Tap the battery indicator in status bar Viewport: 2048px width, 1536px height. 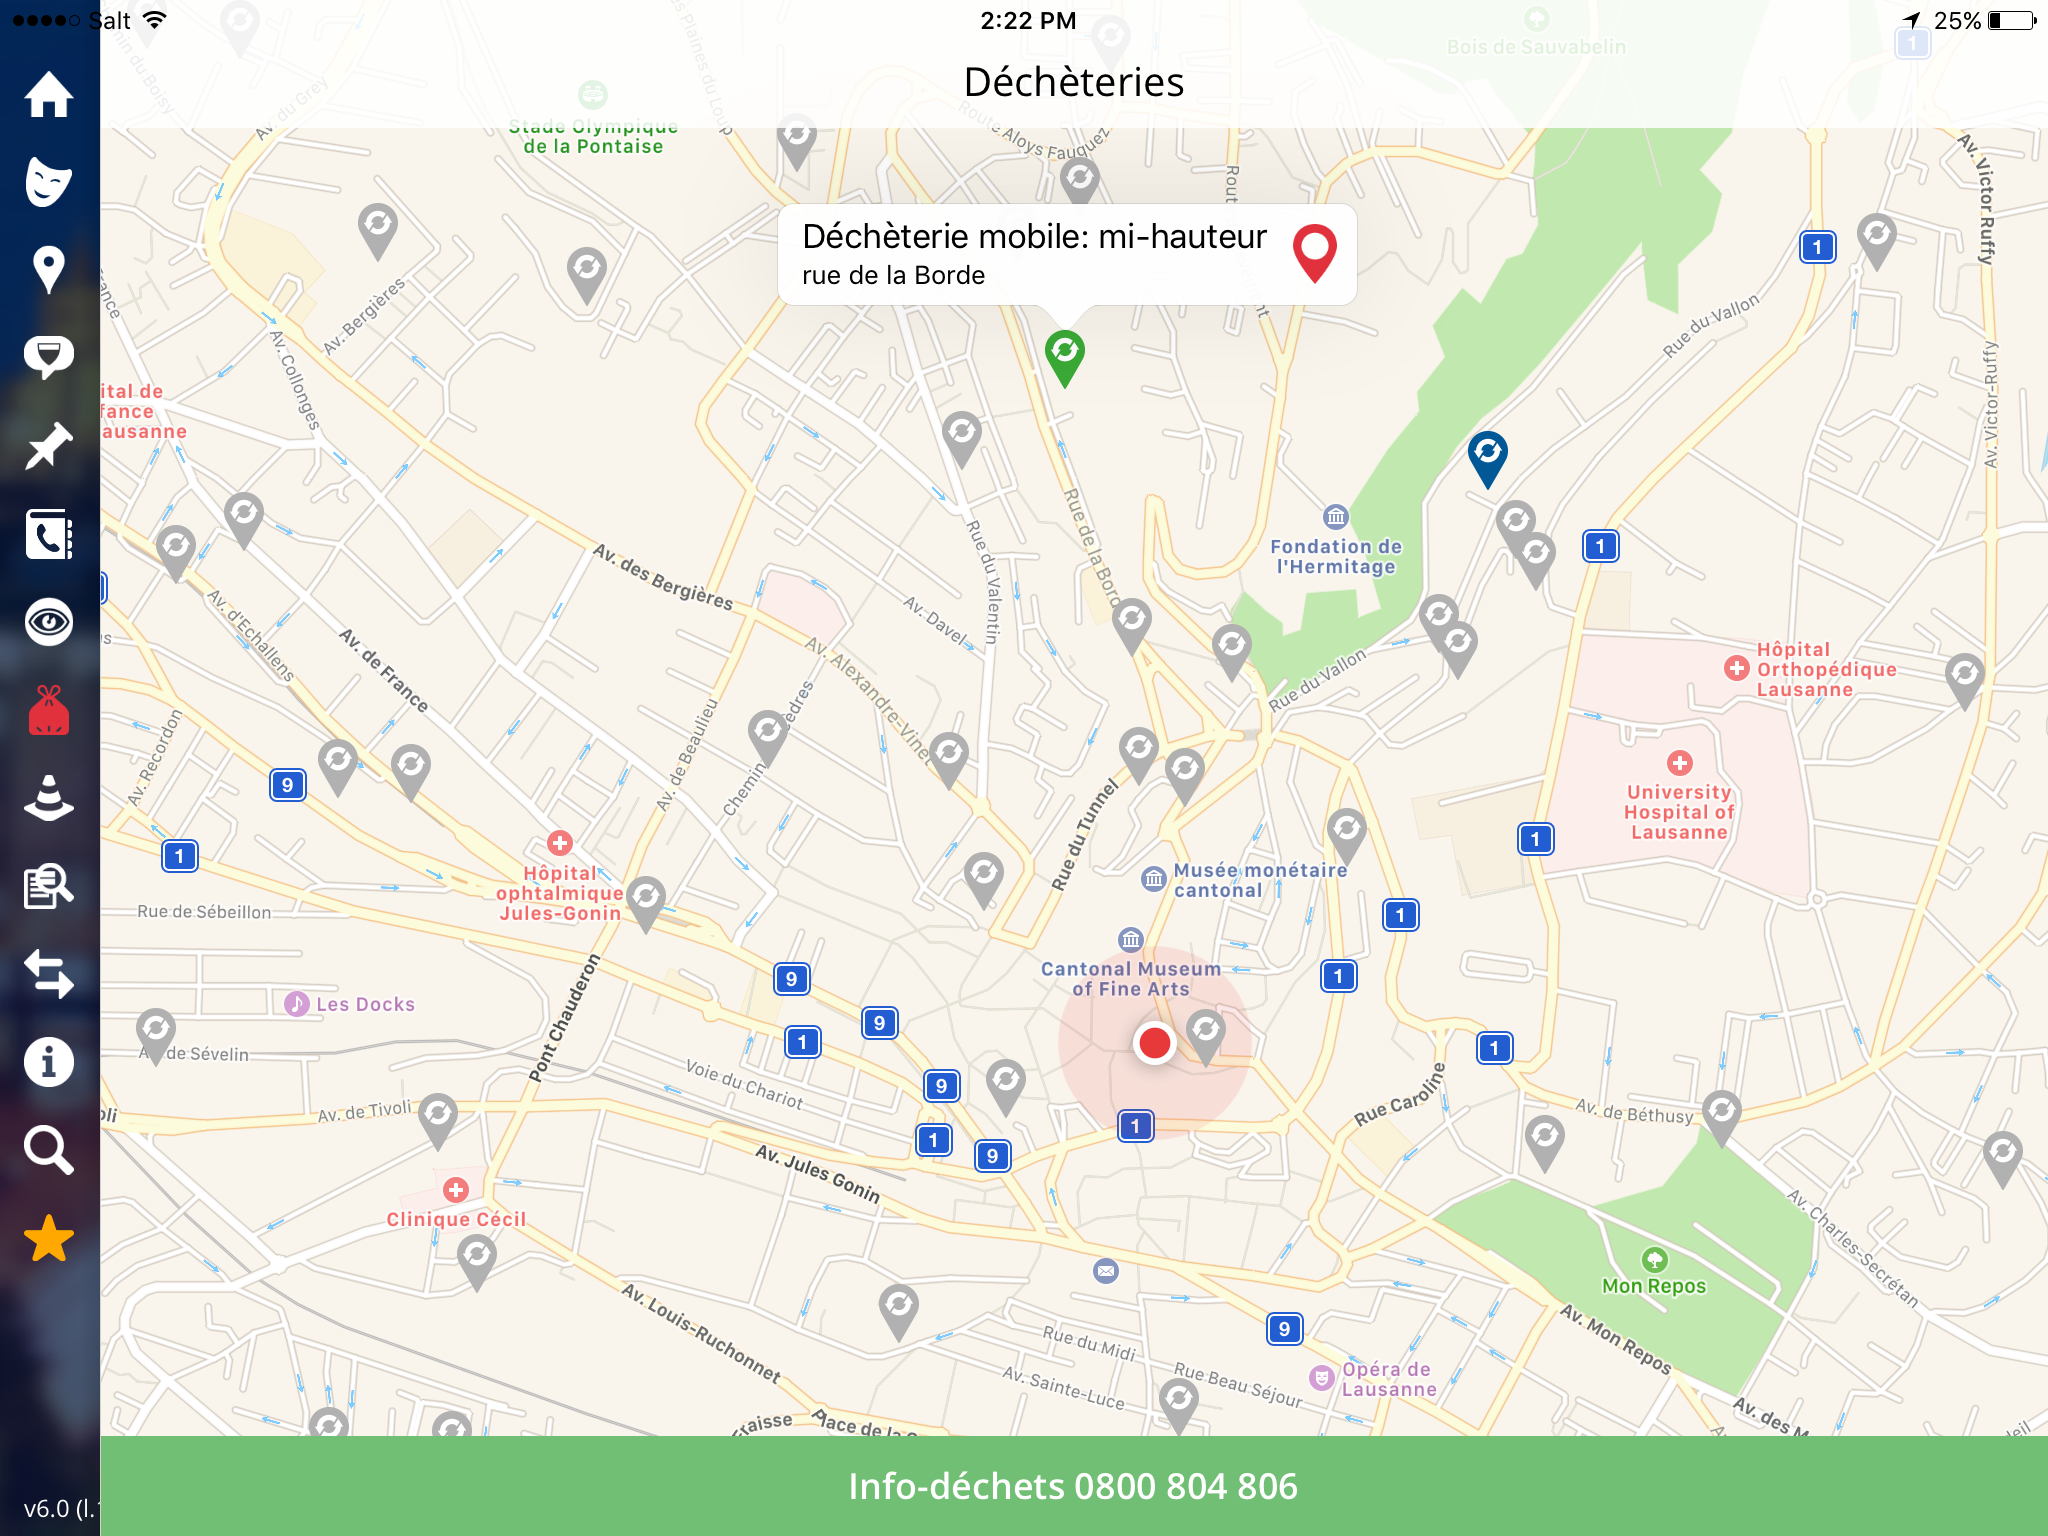(2012, 21)
